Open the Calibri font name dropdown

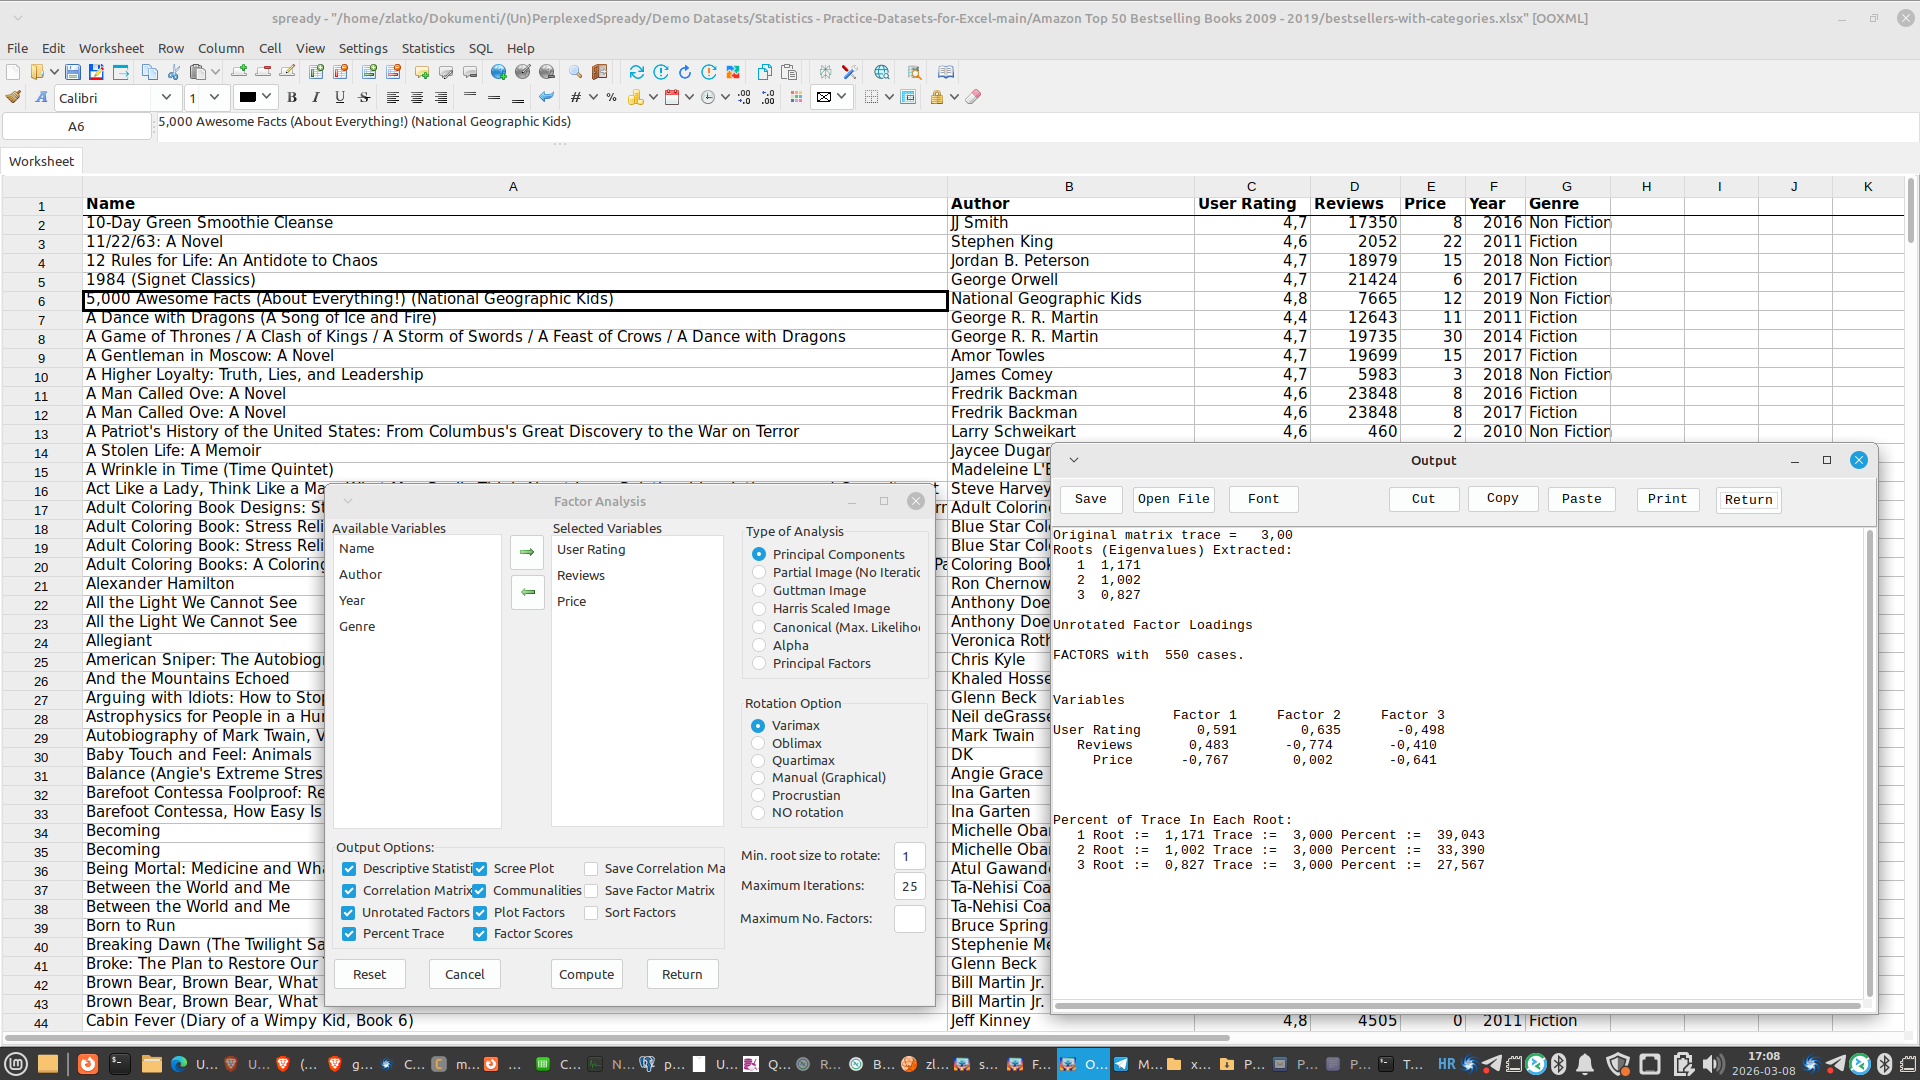click(166, 97)
